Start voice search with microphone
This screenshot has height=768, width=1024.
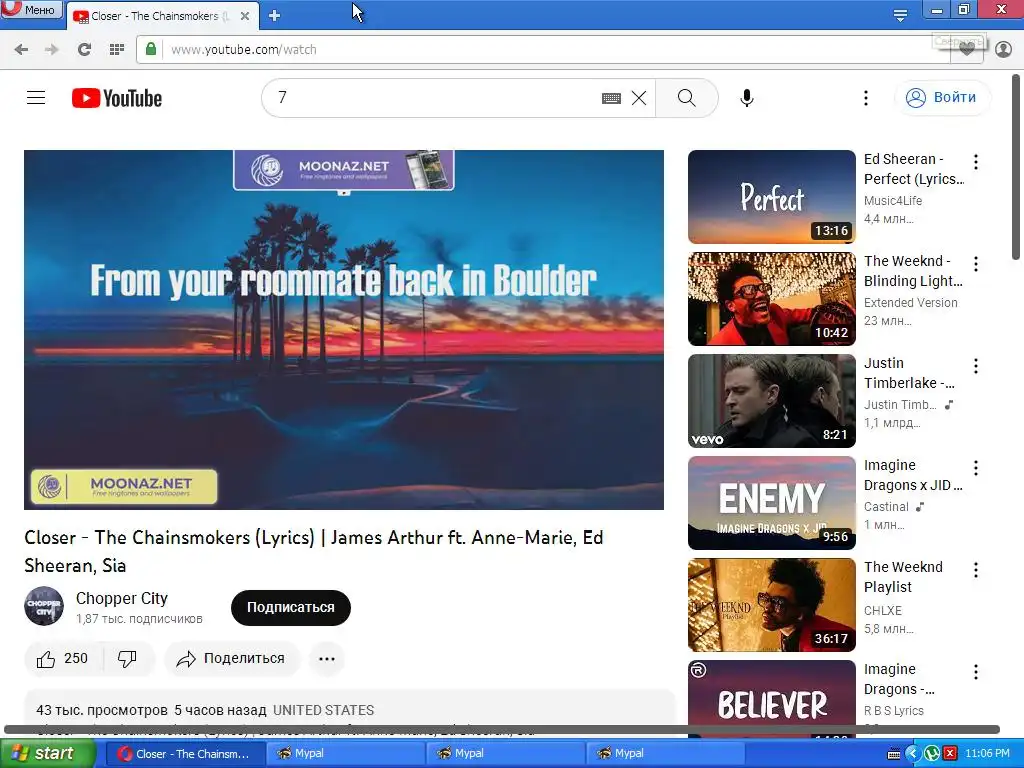[x=747, y=98]
